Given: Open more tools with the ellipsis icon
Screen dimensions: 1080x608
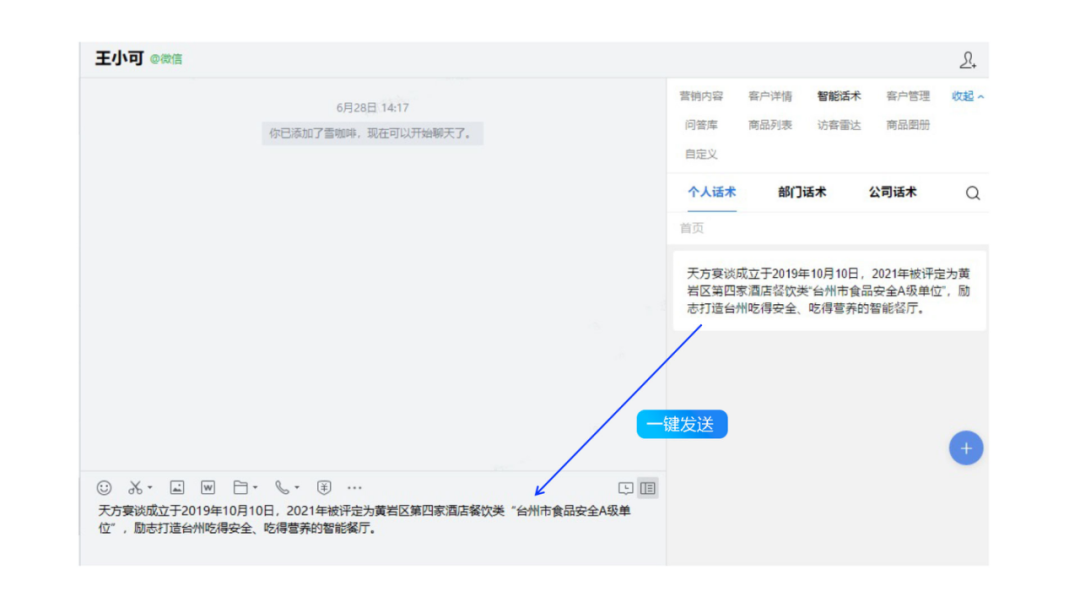Looking at the screenshot, I should (354, 488).
